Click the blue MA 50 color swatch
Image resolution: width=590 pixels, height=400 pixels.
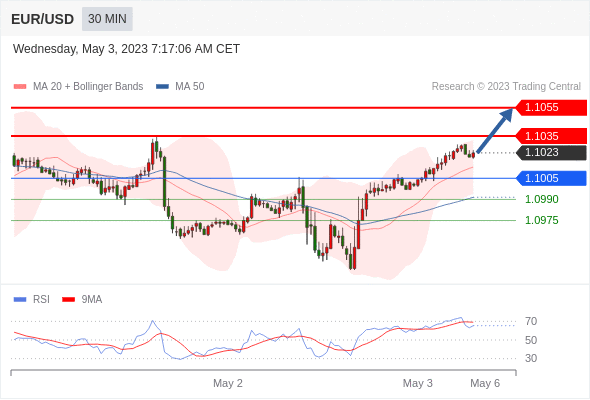pos(163,87)
